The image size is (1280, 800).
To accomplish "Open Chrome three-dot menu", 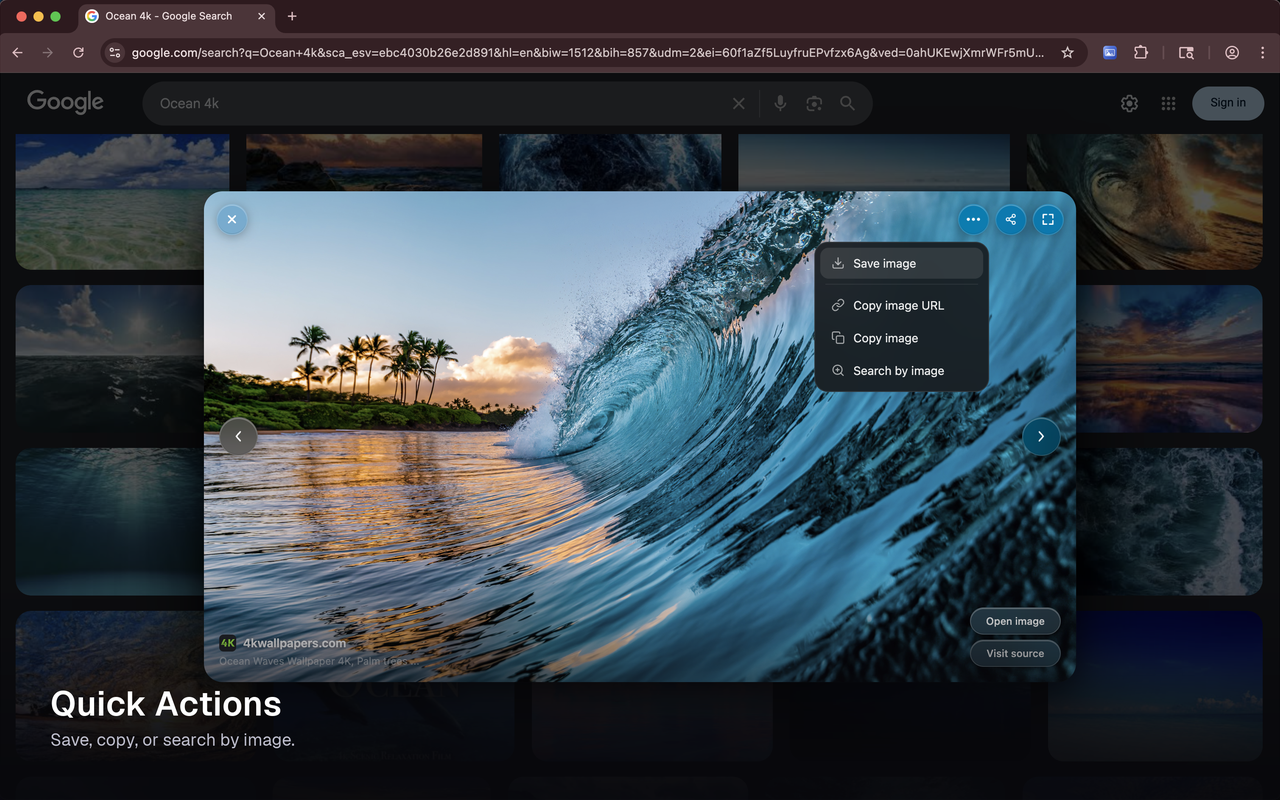I will coord(1262,53).
